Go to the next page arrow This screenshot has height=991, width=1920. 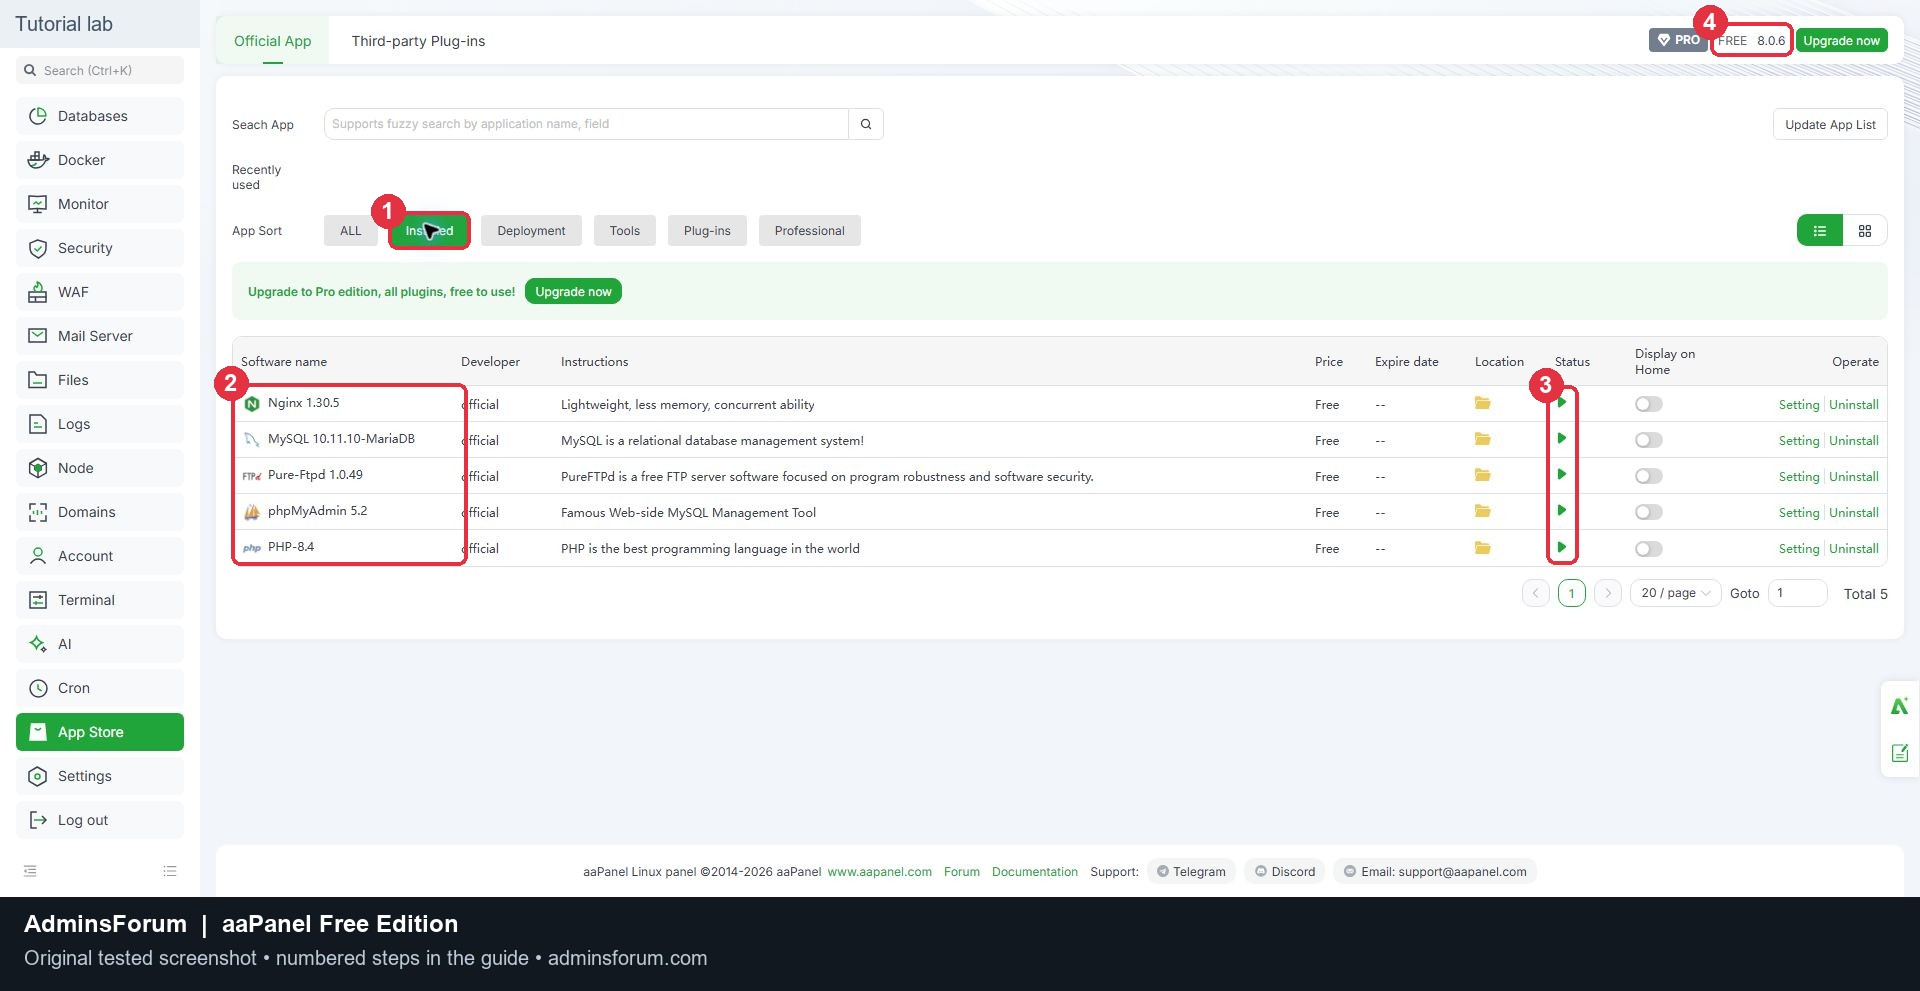point(1608,593)
